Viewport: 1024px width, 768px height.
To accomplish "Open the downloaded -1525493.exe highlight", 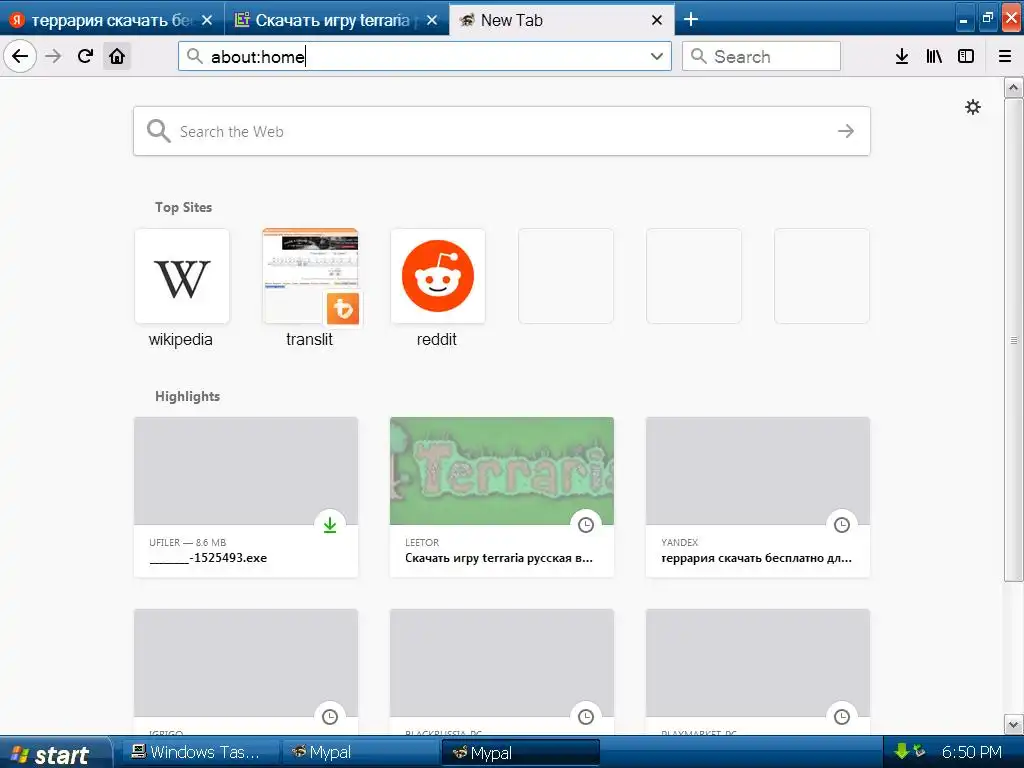I will point(246,497).
